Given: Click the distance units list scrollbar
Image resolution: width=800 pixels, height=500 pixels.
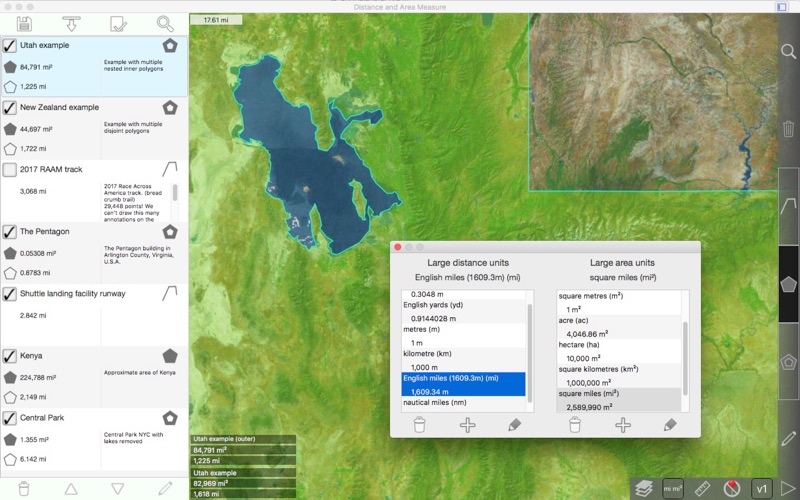Looking at the screenshot, I should (x=530, y=353).
